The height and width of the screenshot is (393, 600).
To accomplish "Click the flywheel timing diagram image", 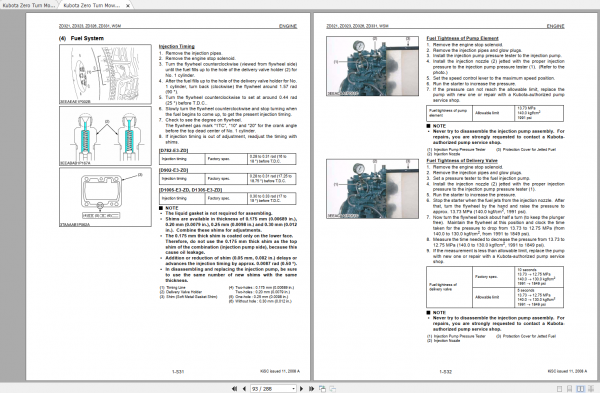I will 105,74.
